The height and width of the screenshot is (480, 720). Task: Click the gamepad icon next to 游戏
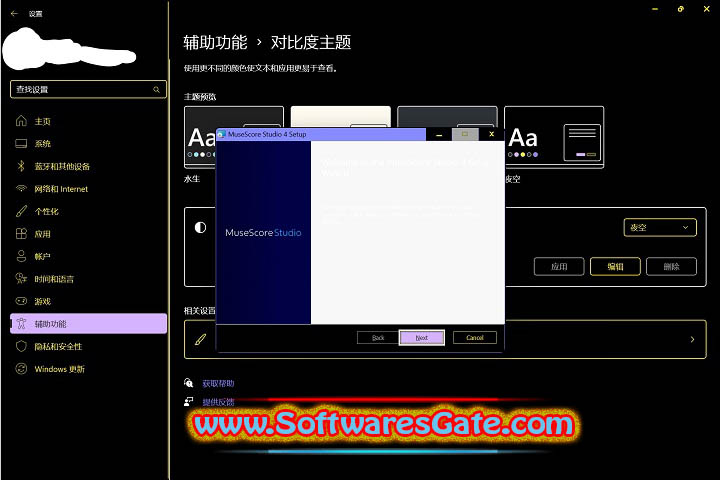click(x=21, y=301)
